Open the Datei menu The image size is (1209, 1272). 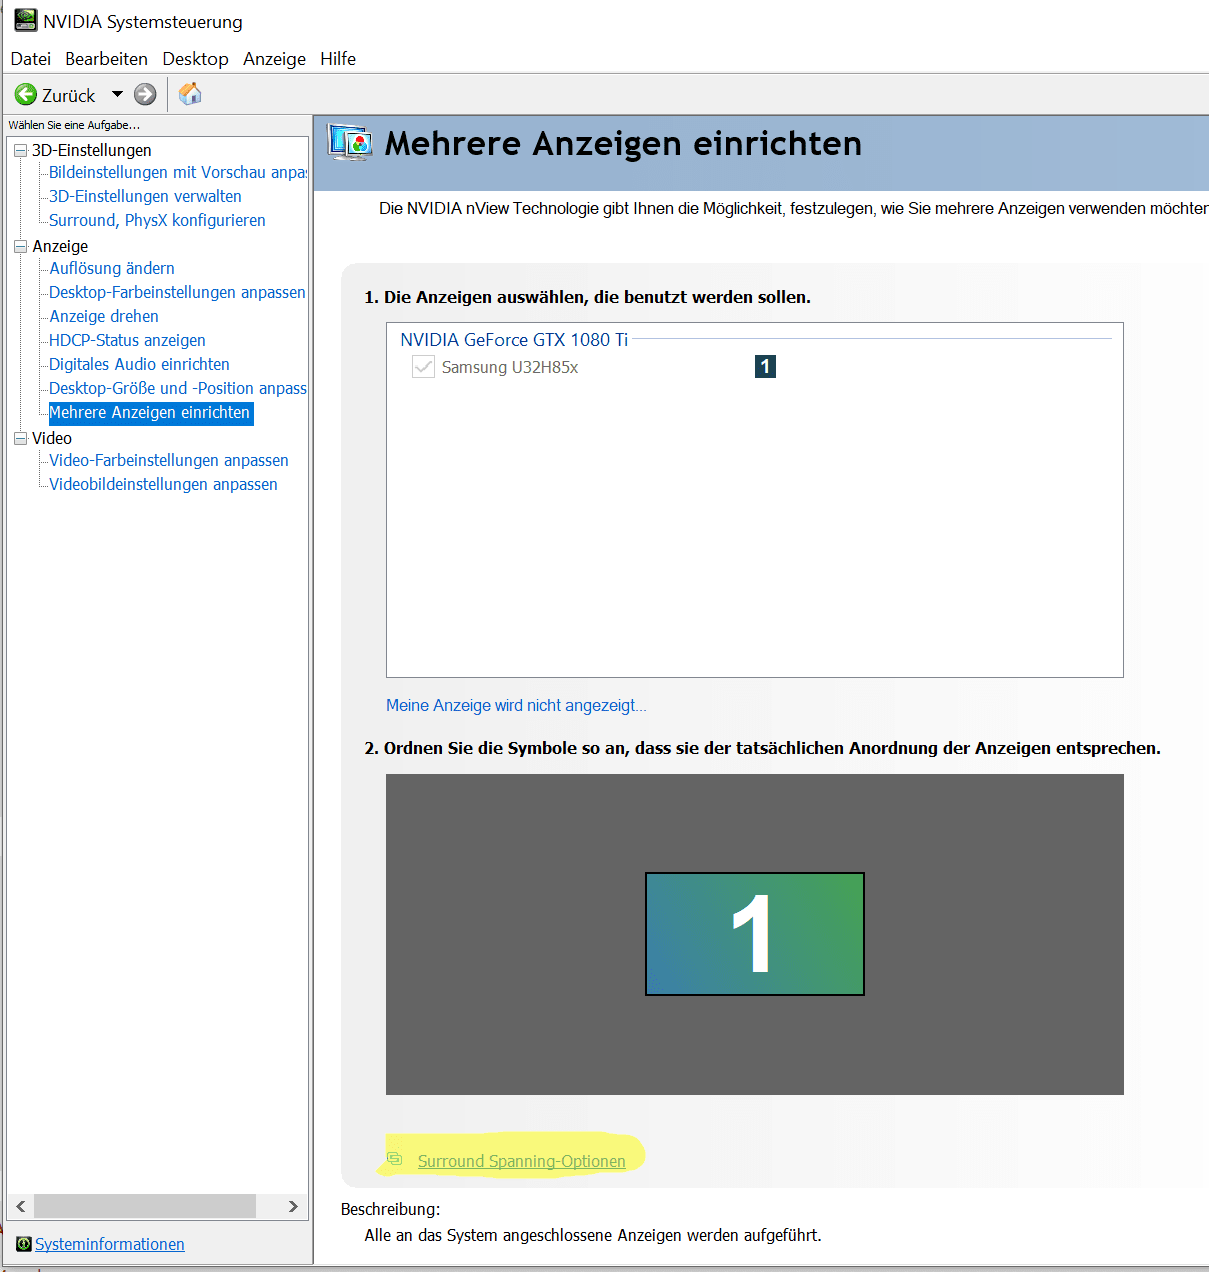31,59
